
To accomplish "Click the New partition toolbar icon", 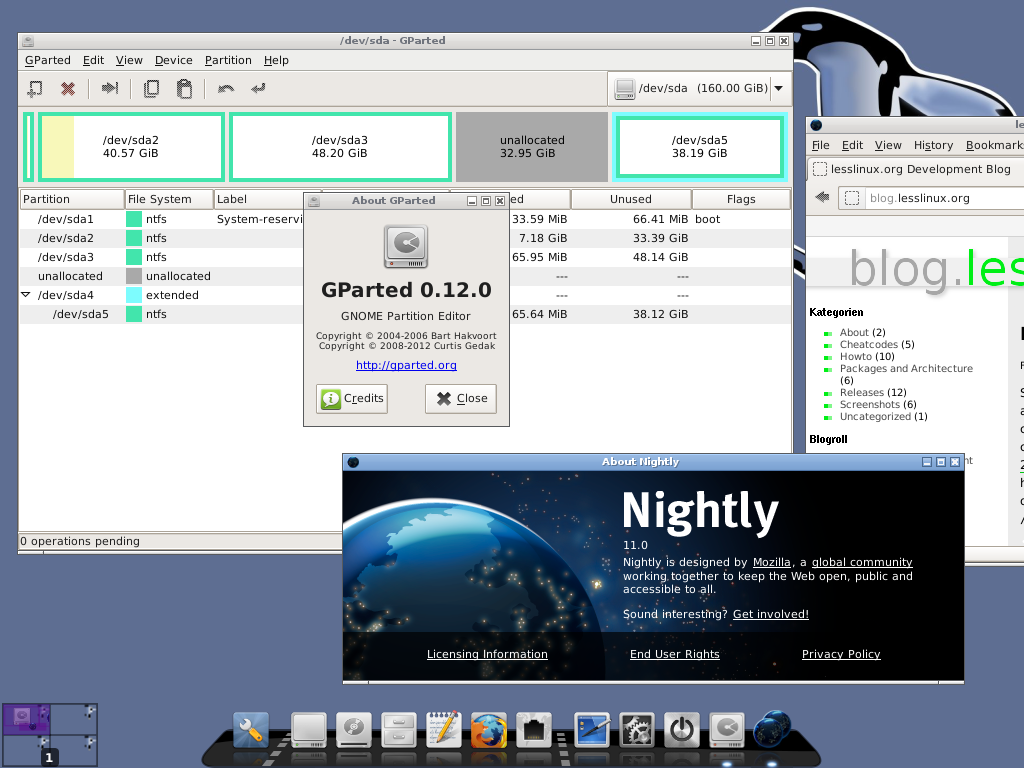I will pyautogui.click(x=35, y=88).
